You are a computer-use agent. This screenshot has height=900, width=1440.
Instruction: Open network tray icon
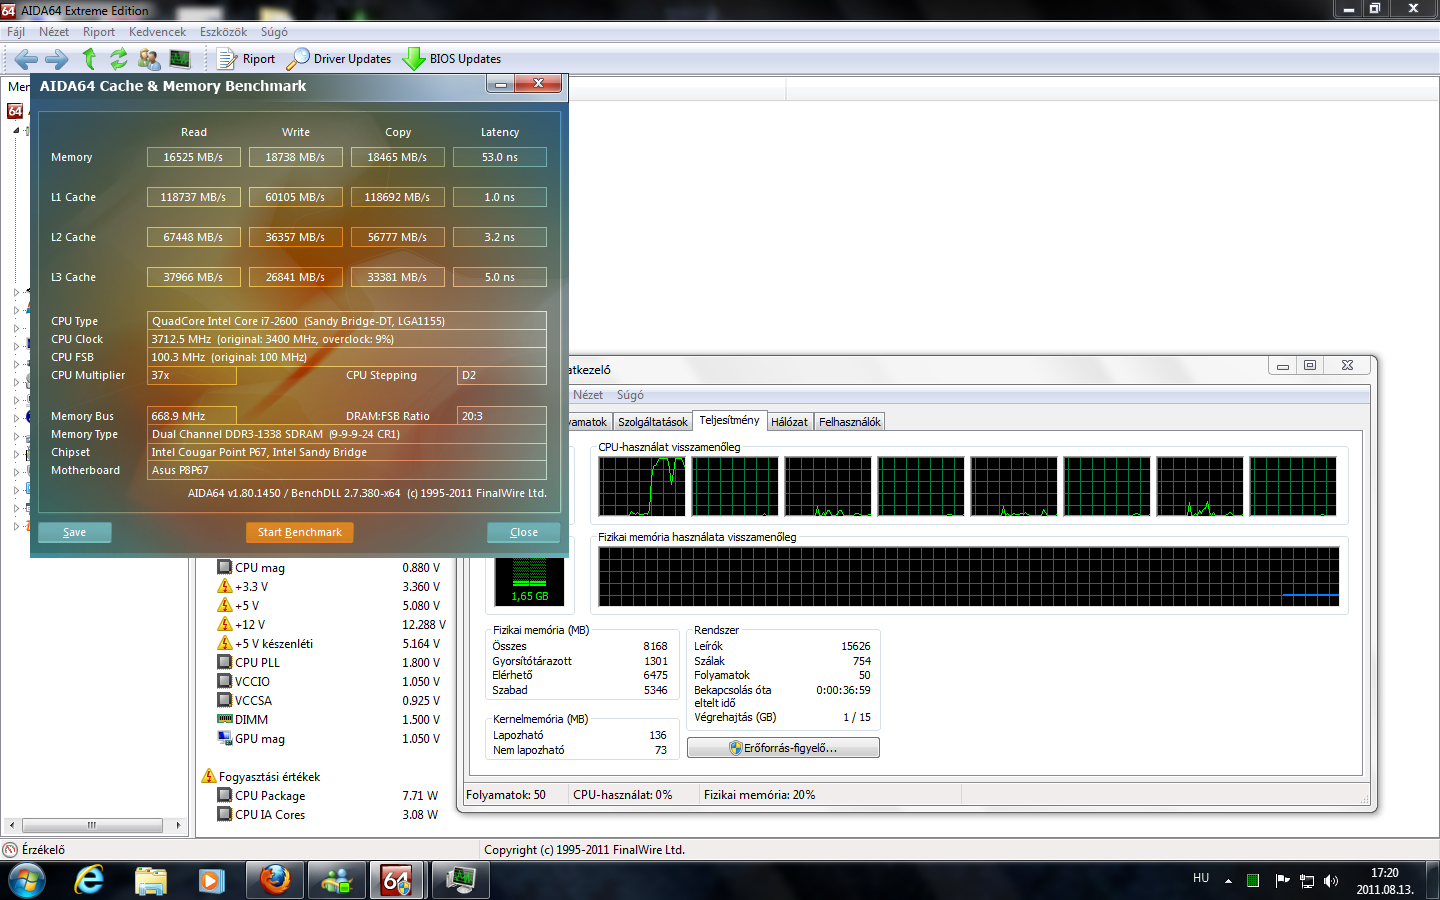[1307, 881]
